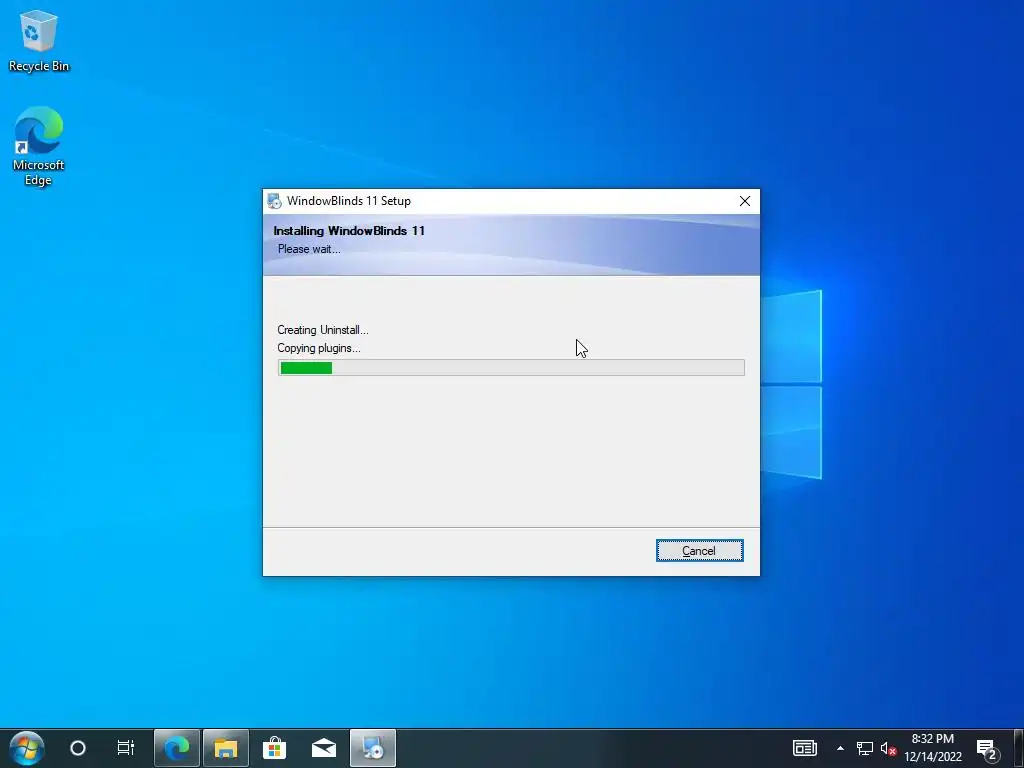The width and height of the screenshot is (1024, 768).
Task: Select the 'Creating Uninstall...' status text
Action: pos(323,330)
